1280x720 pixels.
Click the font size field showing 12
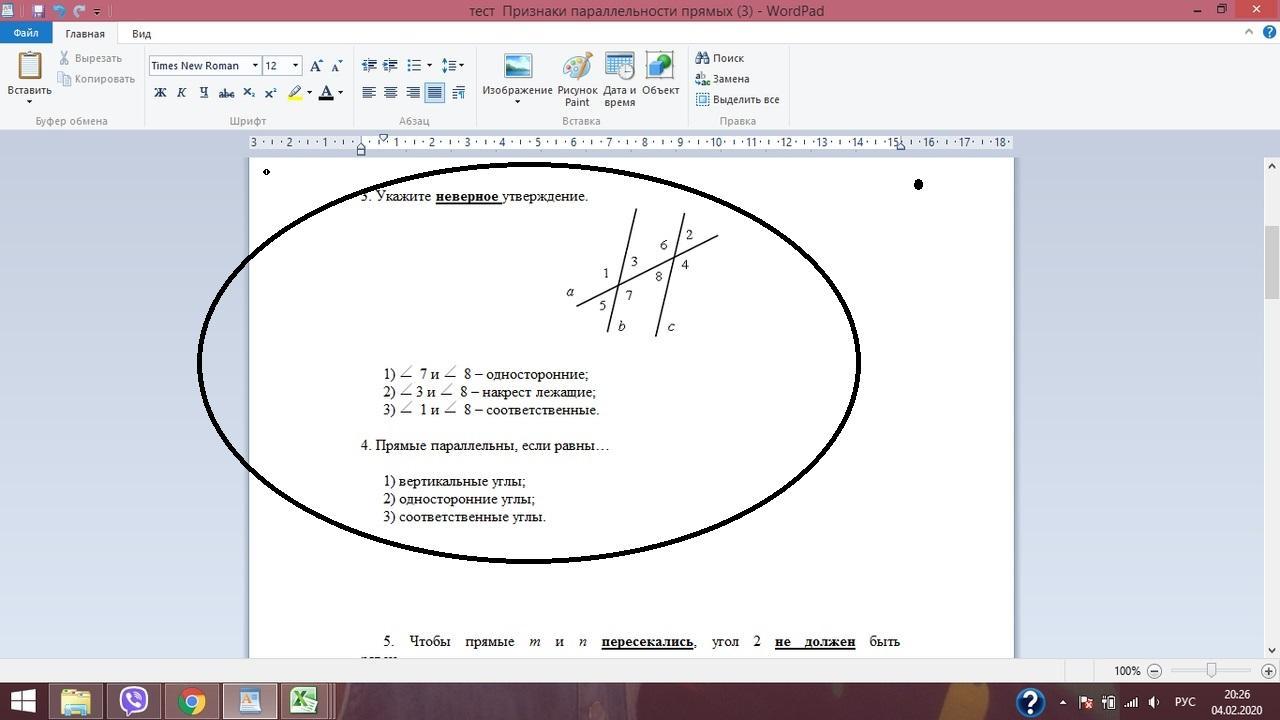276,66
